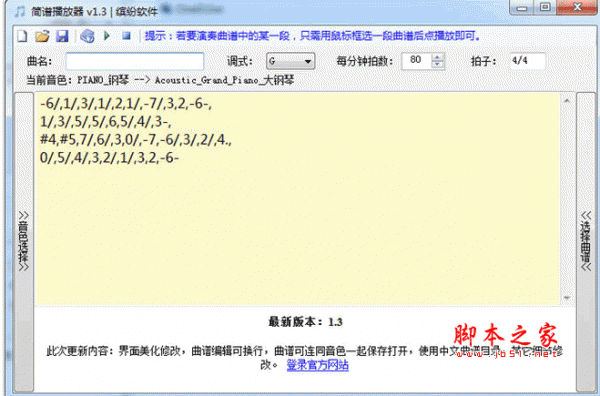
Task: Click the blue cube toolbar icon
Action: tap(87, 36)
